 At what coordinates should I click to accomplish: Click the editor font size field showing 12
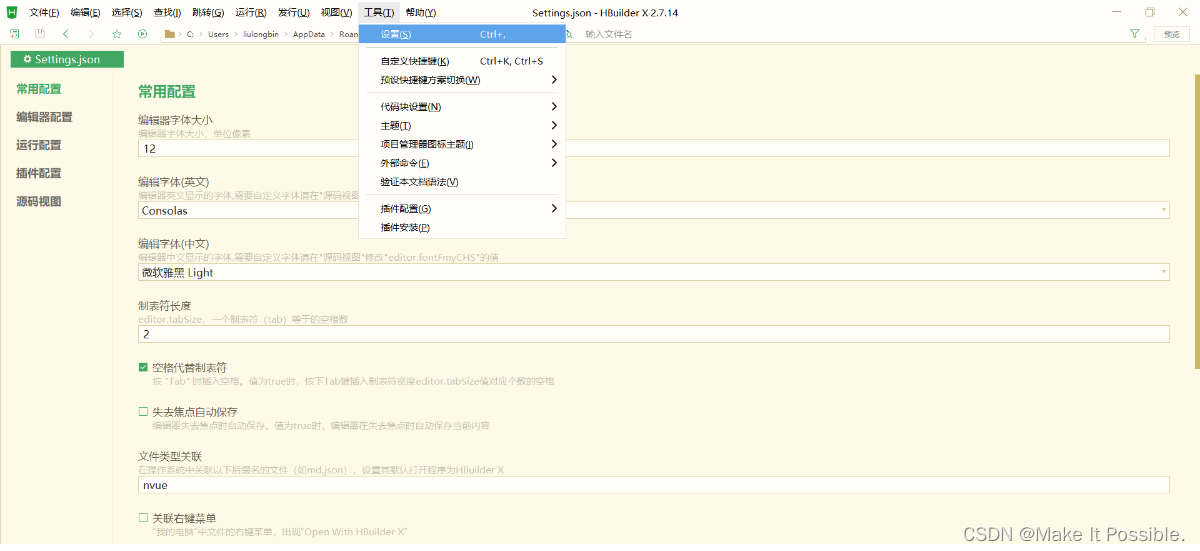[654, 148]
